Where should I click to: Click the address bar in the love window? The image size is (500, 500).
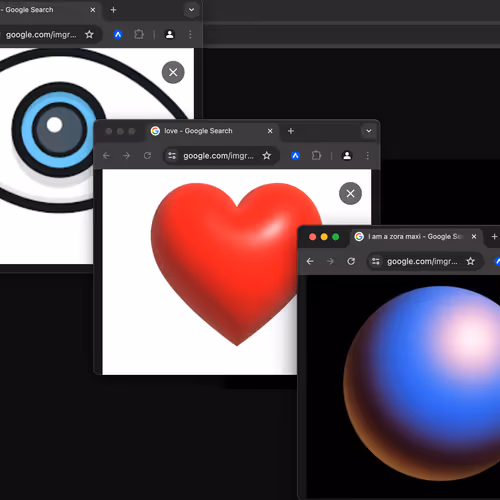point(221,156)
